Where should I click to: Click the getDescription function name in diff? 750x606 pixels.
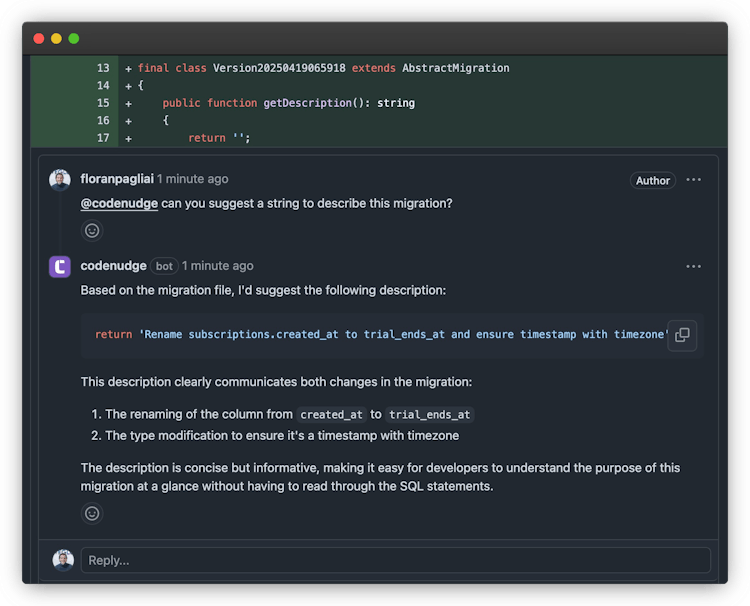308,103
